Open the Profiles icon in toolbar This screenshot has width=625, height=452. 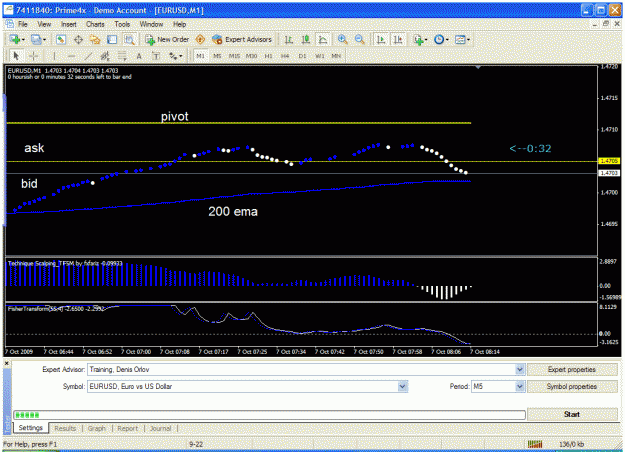38,39
